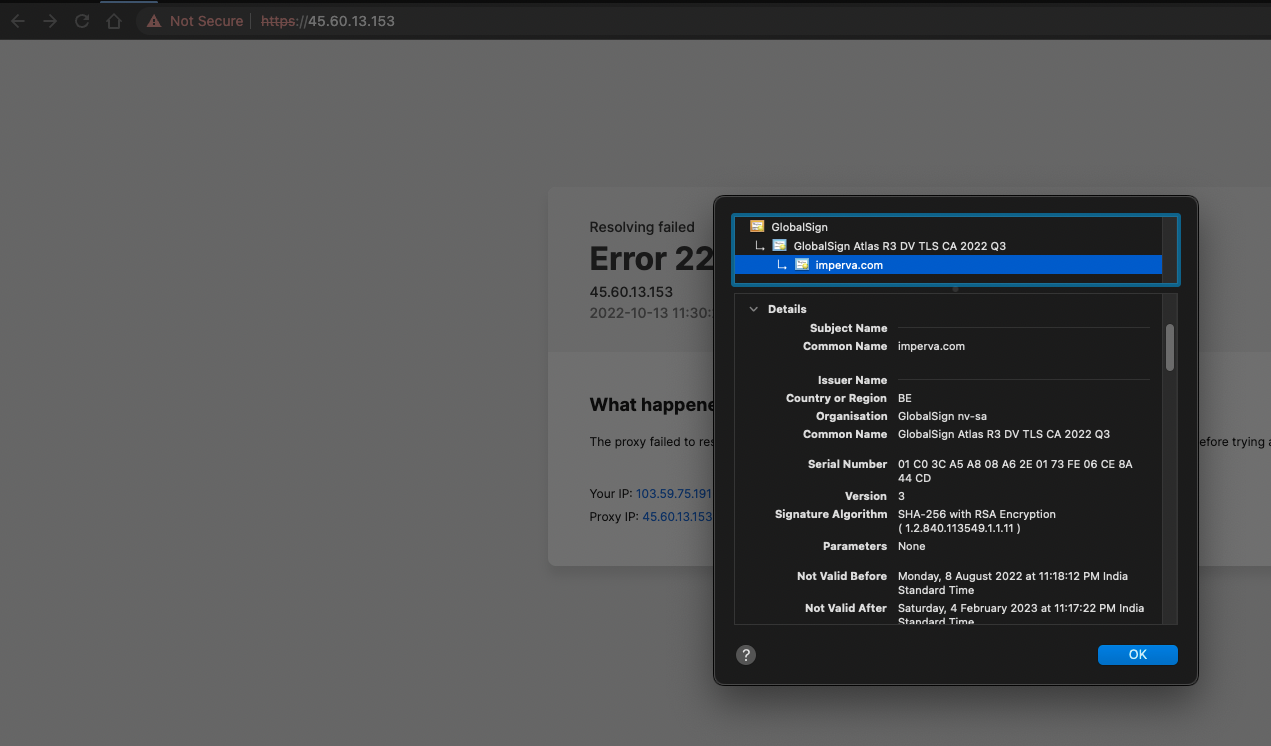
Task: Click the drag handle below certificate chain
Action: (x=955, y=288)
